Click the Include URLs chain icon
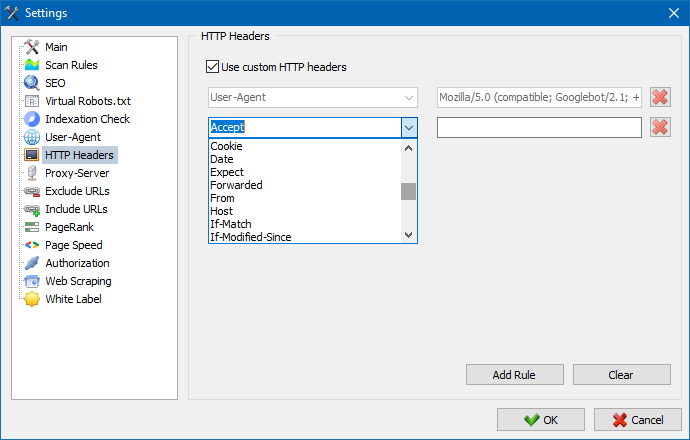Screen dimensions: 690x440 coord(32,209)
